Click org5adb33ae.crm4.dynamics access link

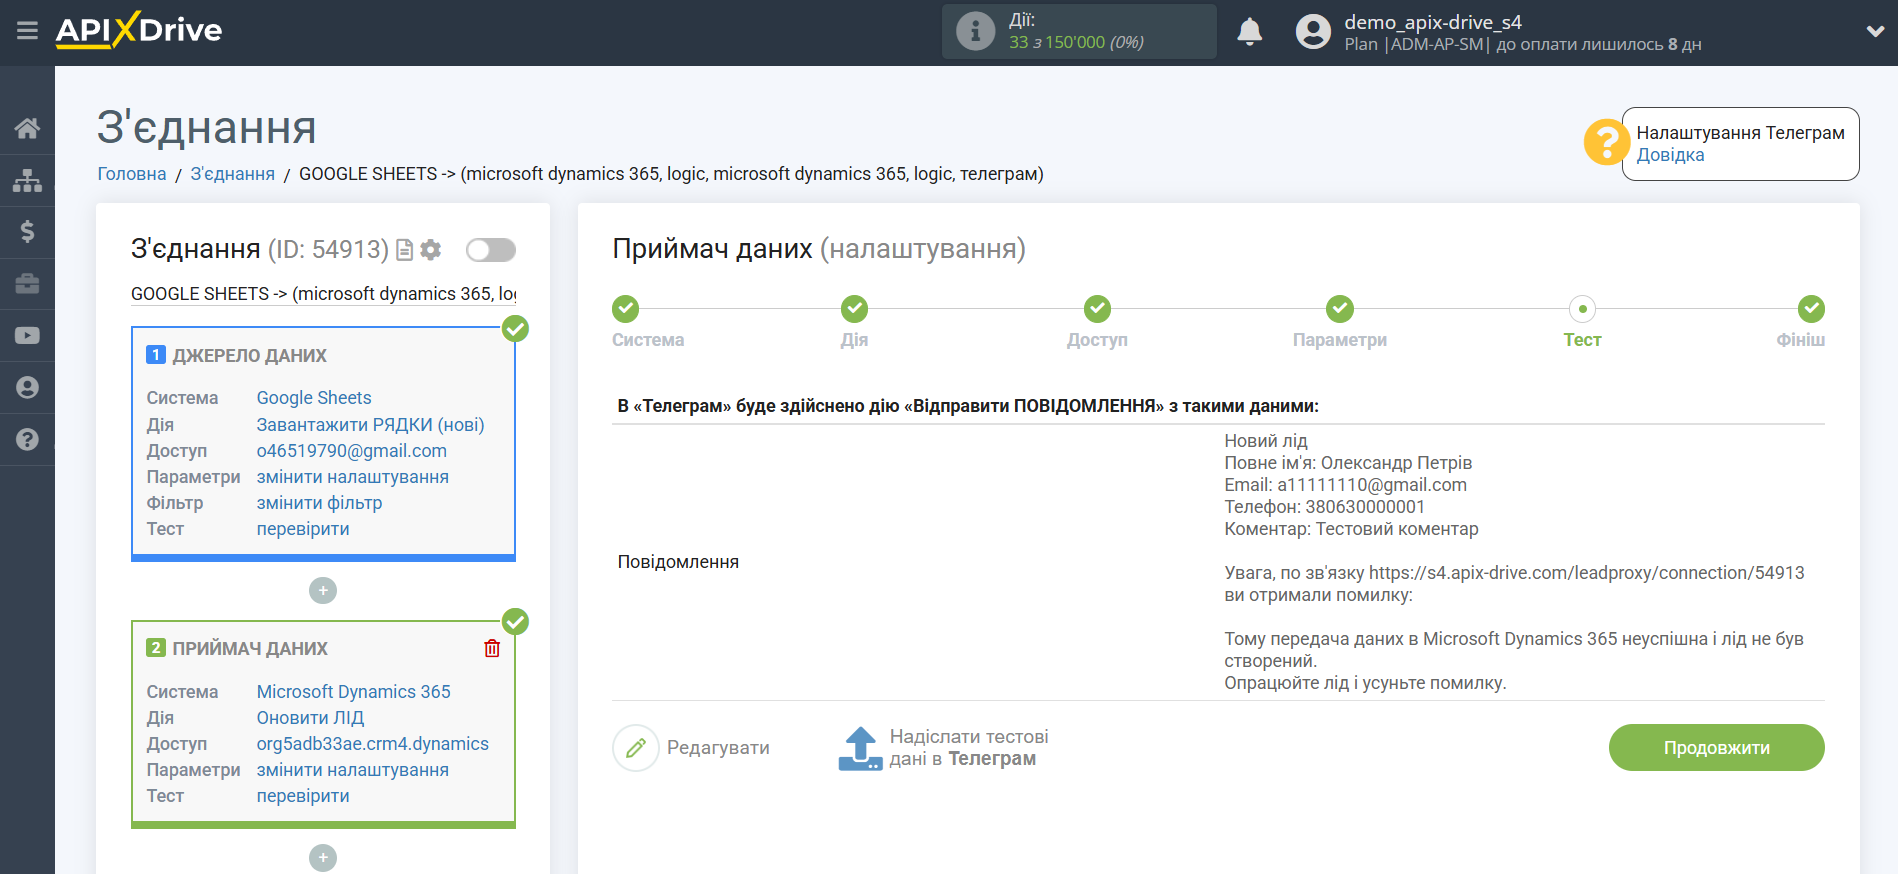click(373, 744)
